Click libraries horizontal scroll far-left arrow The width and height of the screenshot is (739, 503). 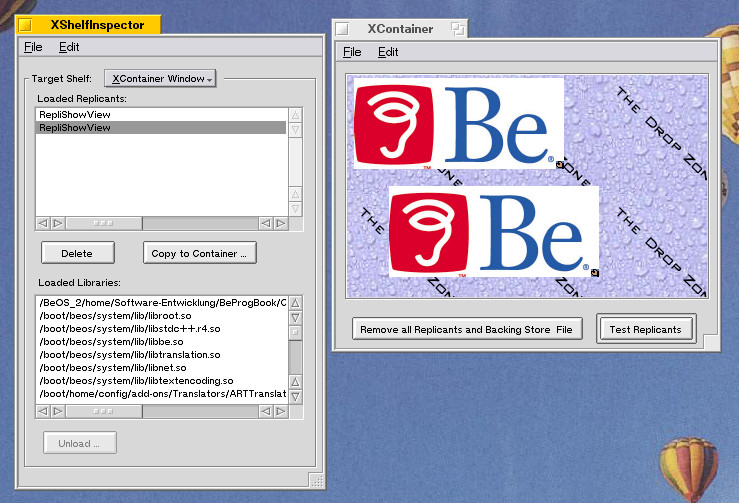tap(43, 412)
